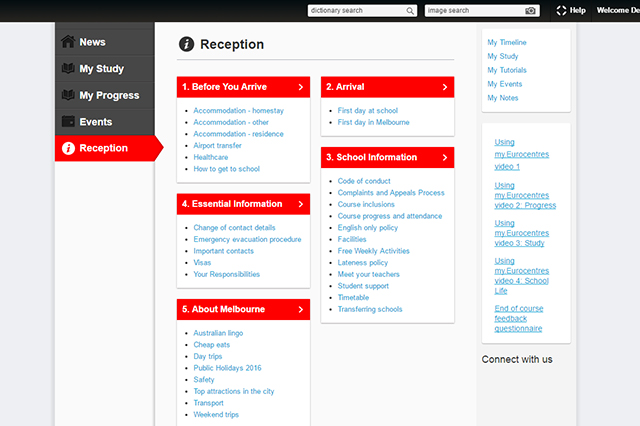
Task: Open English only policy link
Action: [x=368, y=228]
